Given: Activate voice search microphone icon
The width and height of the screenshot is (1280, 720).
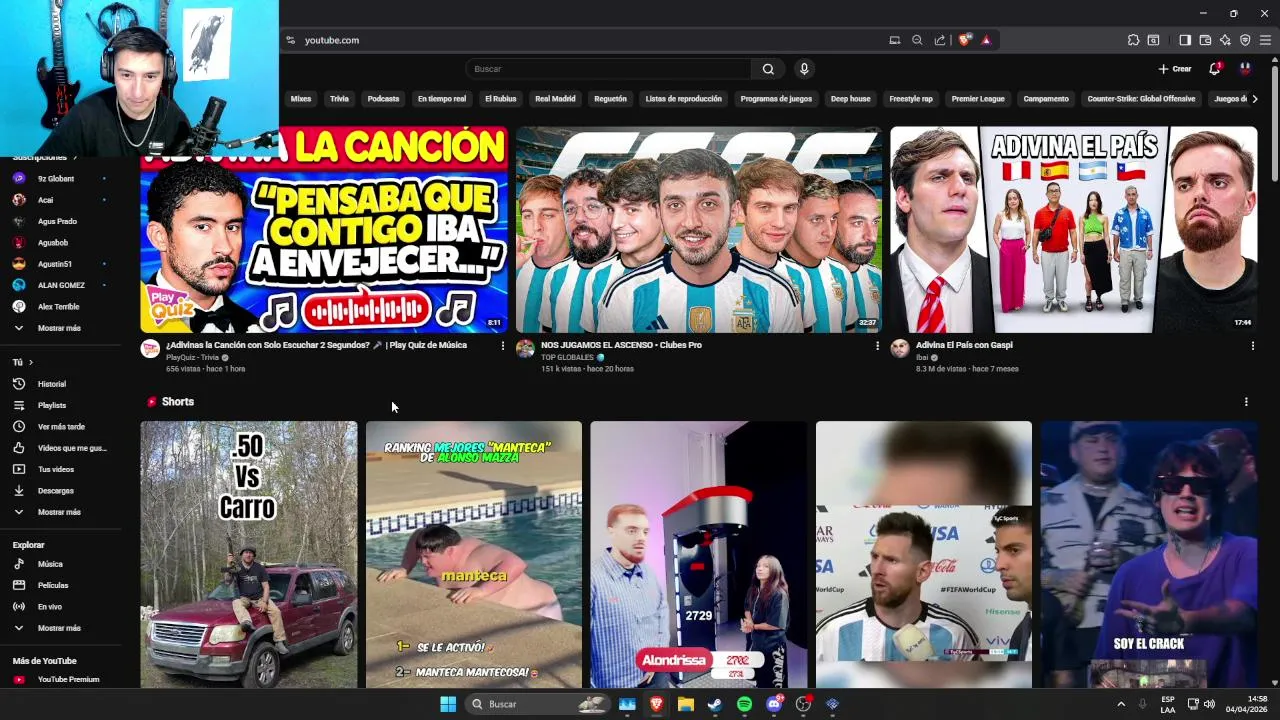Looking at the screenshot, I should tap(804, 69).
